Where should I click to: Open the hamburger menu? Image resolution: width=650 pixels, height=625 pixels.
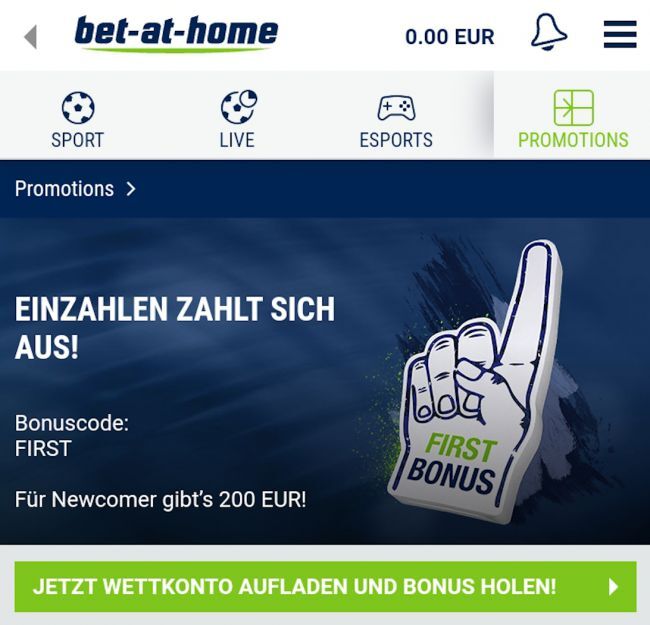620,34
